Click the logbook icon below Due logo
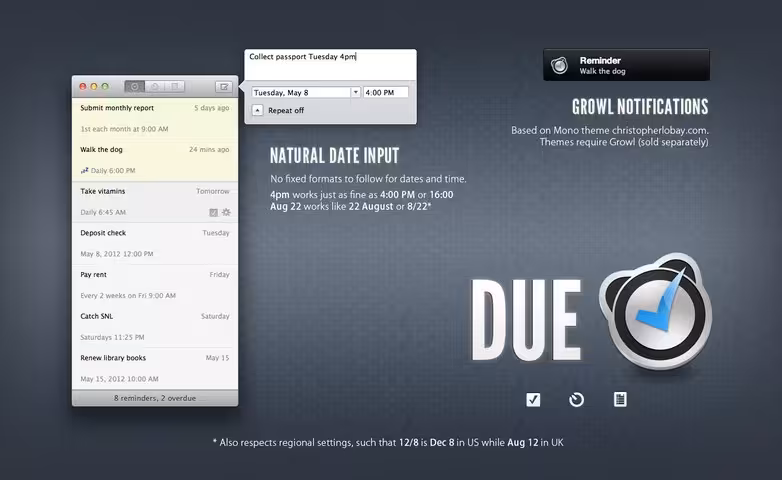Screen dimensions: 782x480 (x=620, y=399)
